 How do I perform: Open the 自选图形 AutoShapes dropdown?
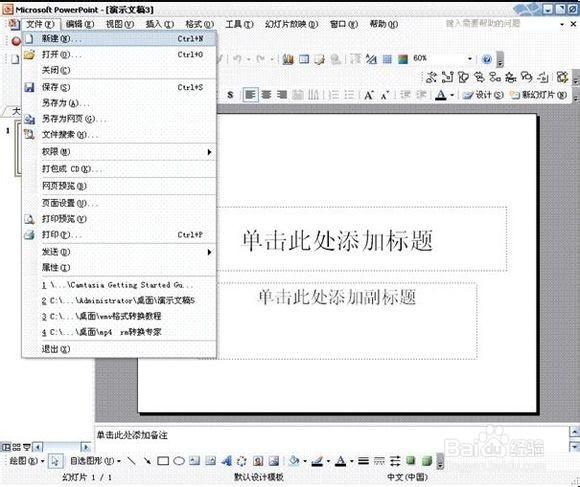[95, 461]
